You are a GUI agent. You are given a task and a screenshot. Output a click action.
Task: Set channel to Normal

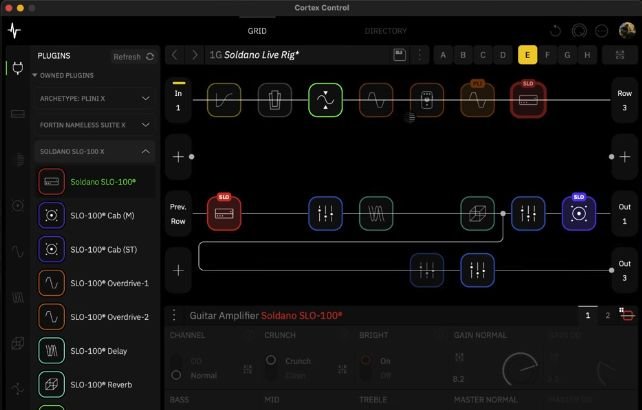[177, 375]
